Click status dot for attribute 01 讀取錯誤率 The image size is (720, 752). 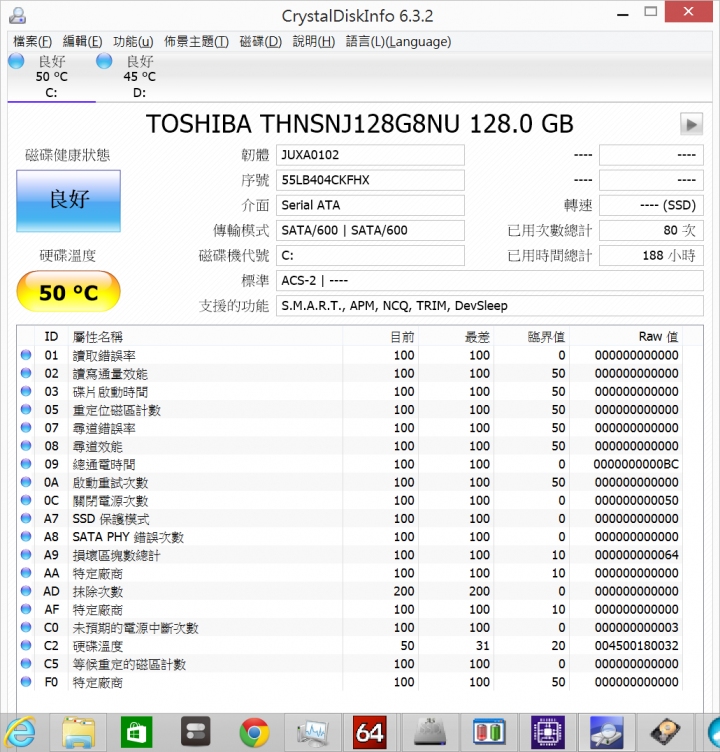point(26,355)
